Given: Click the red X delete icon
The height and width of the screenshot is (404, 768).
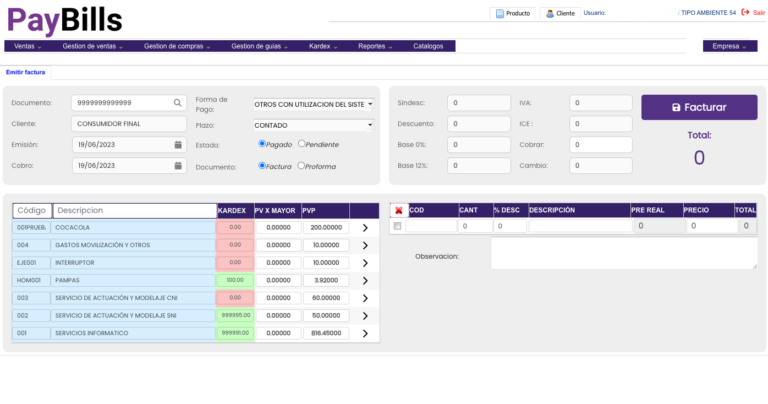Looking at the screenshot, I should coord(399,211).
